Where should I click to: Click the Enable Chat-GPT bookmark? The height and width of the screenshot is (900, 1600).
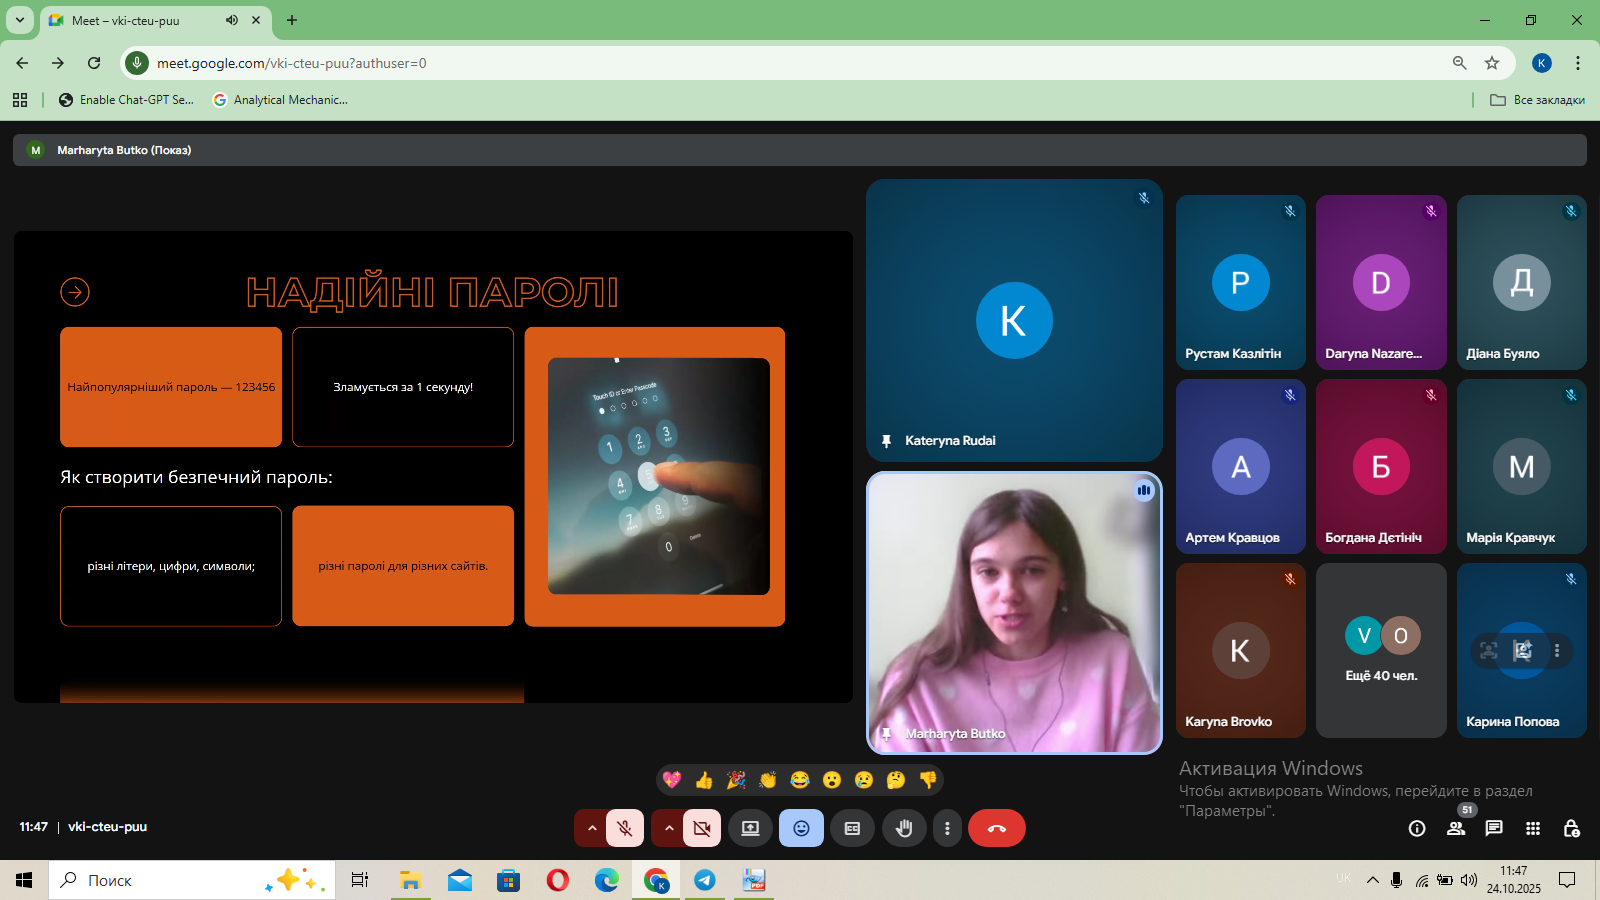click(126, 100)
